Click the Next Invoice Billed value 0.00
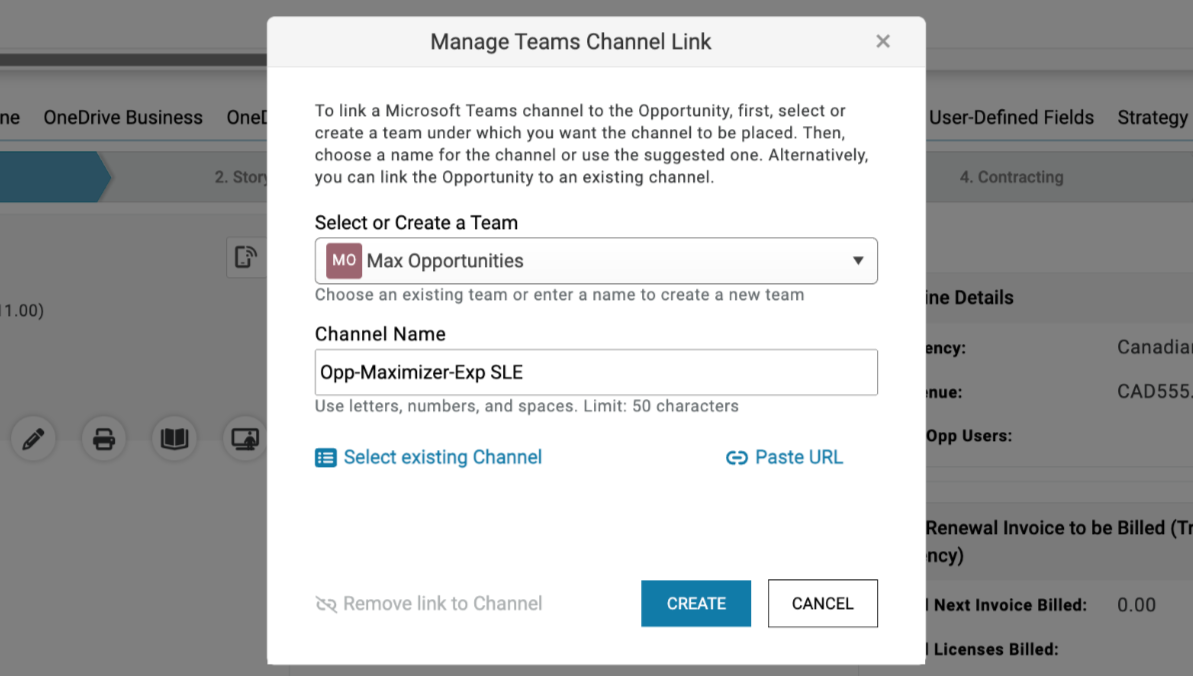Image resolution: width=1193 pixels, height=676 pixels. [x=1136, y=604]
